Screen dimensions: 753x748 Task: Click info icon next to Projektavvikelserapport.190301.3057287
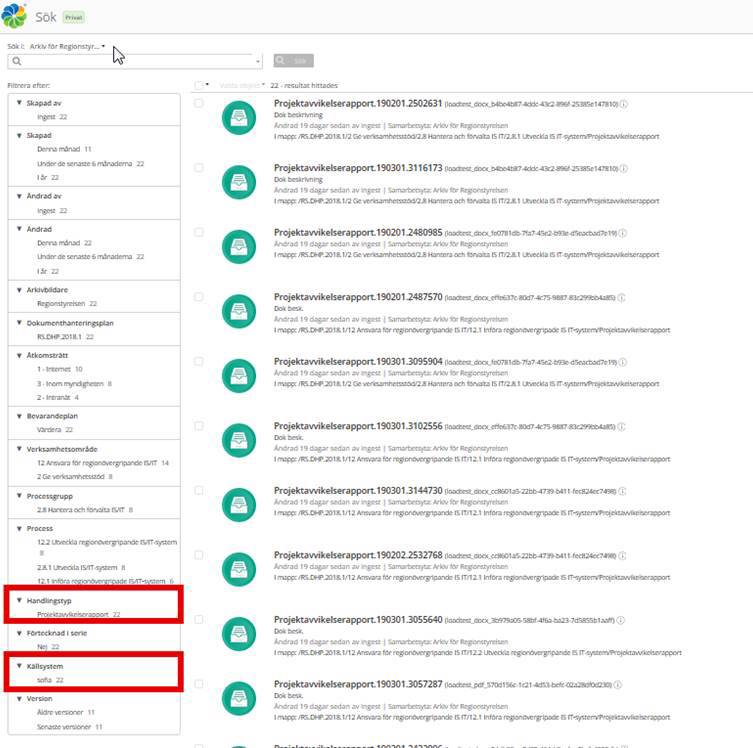coord(617,685)
